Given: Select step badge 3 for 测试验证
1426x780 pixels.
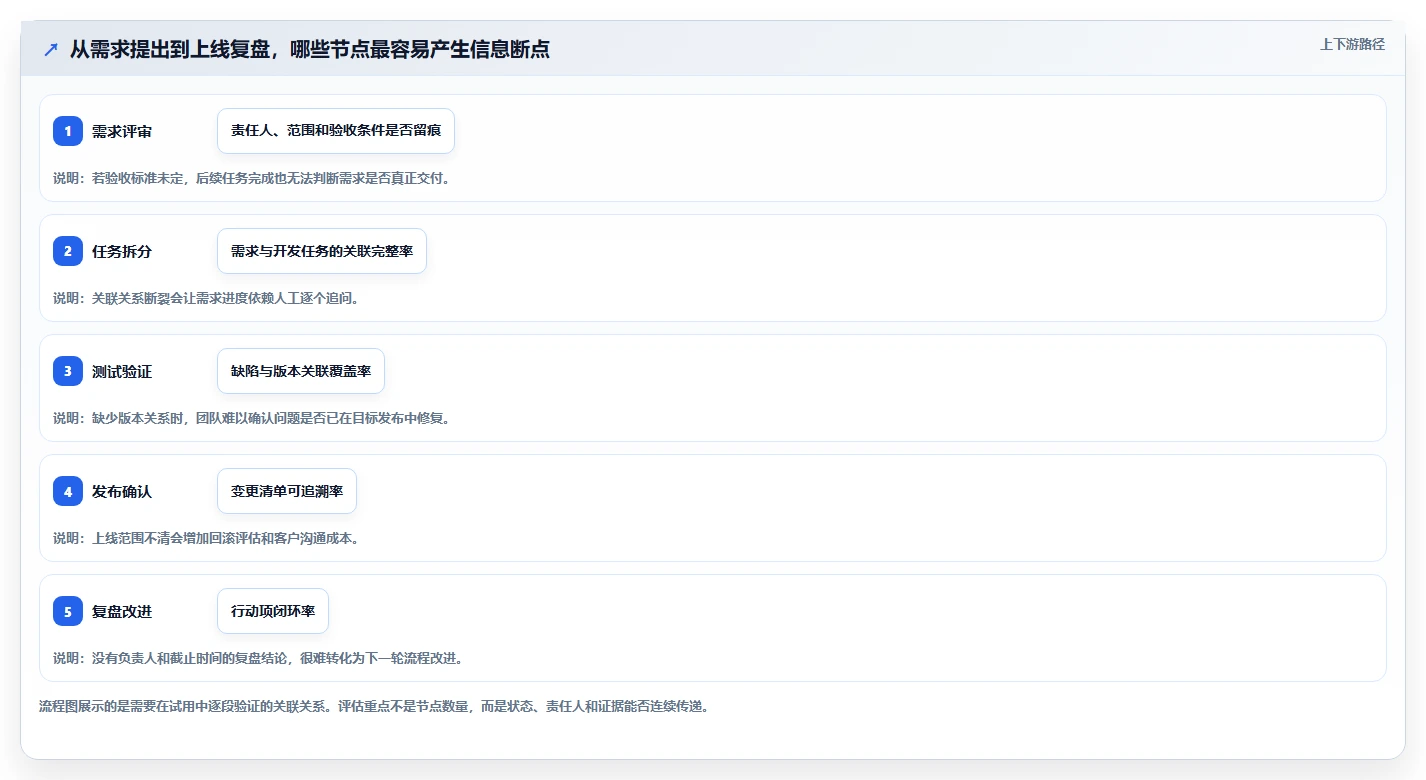Looking at the screenshot, I should point(68,371).
